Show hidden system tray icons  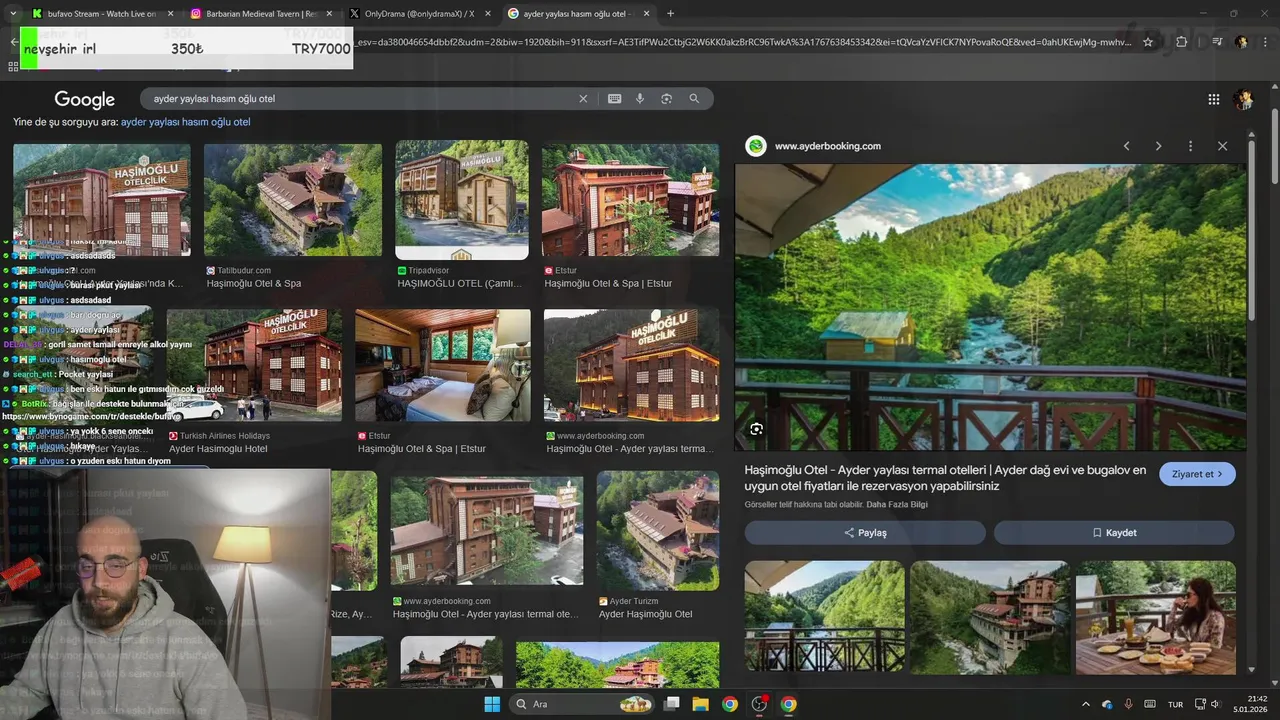[x=1086, y=704]
